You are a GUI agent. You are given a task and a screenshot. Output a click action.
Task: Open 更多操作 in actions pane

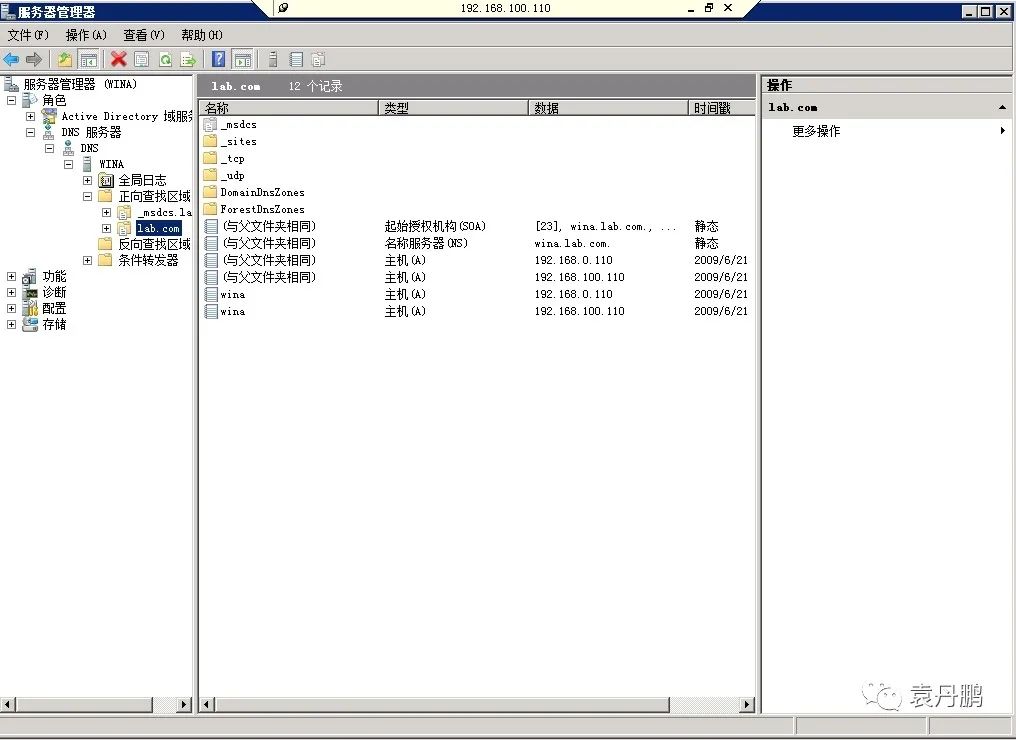tap(816, 131)
